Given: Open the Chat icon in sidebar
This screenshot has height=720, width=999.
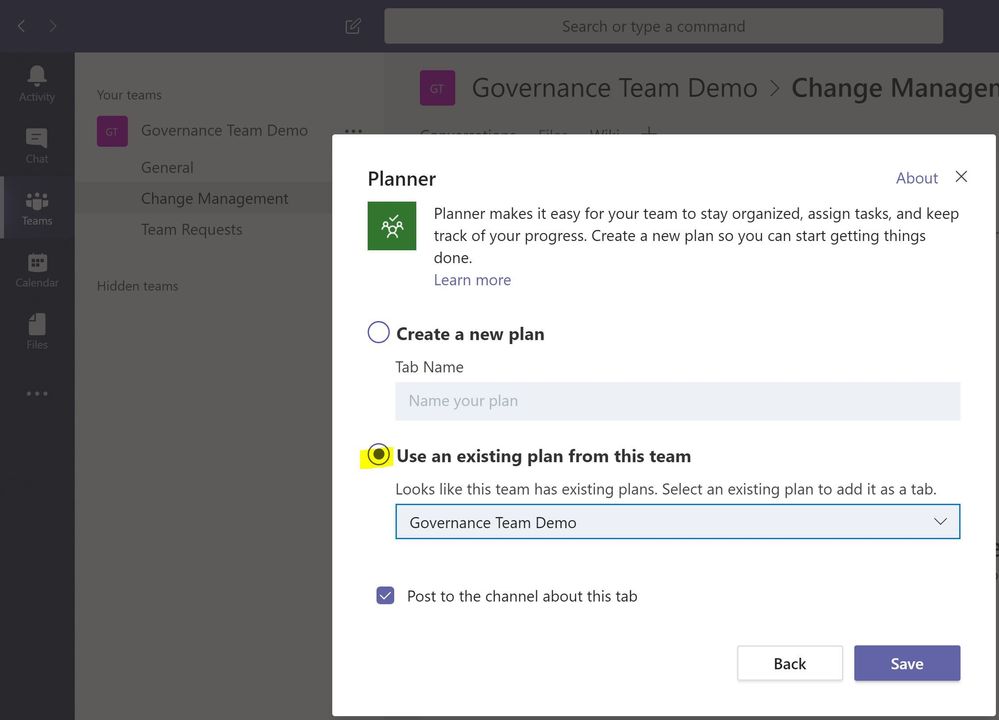Looking at the screenshot, I should [x=36, y=146].
